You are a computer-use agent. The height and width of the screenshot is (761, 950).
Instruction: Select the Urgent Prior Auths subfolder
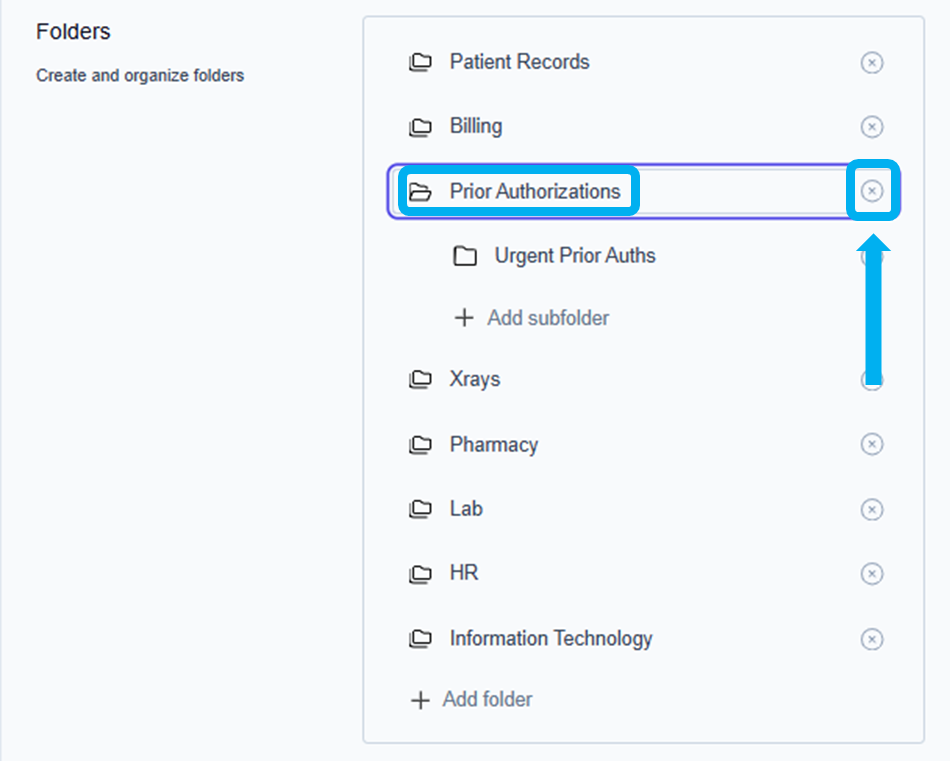coord(575,256)
